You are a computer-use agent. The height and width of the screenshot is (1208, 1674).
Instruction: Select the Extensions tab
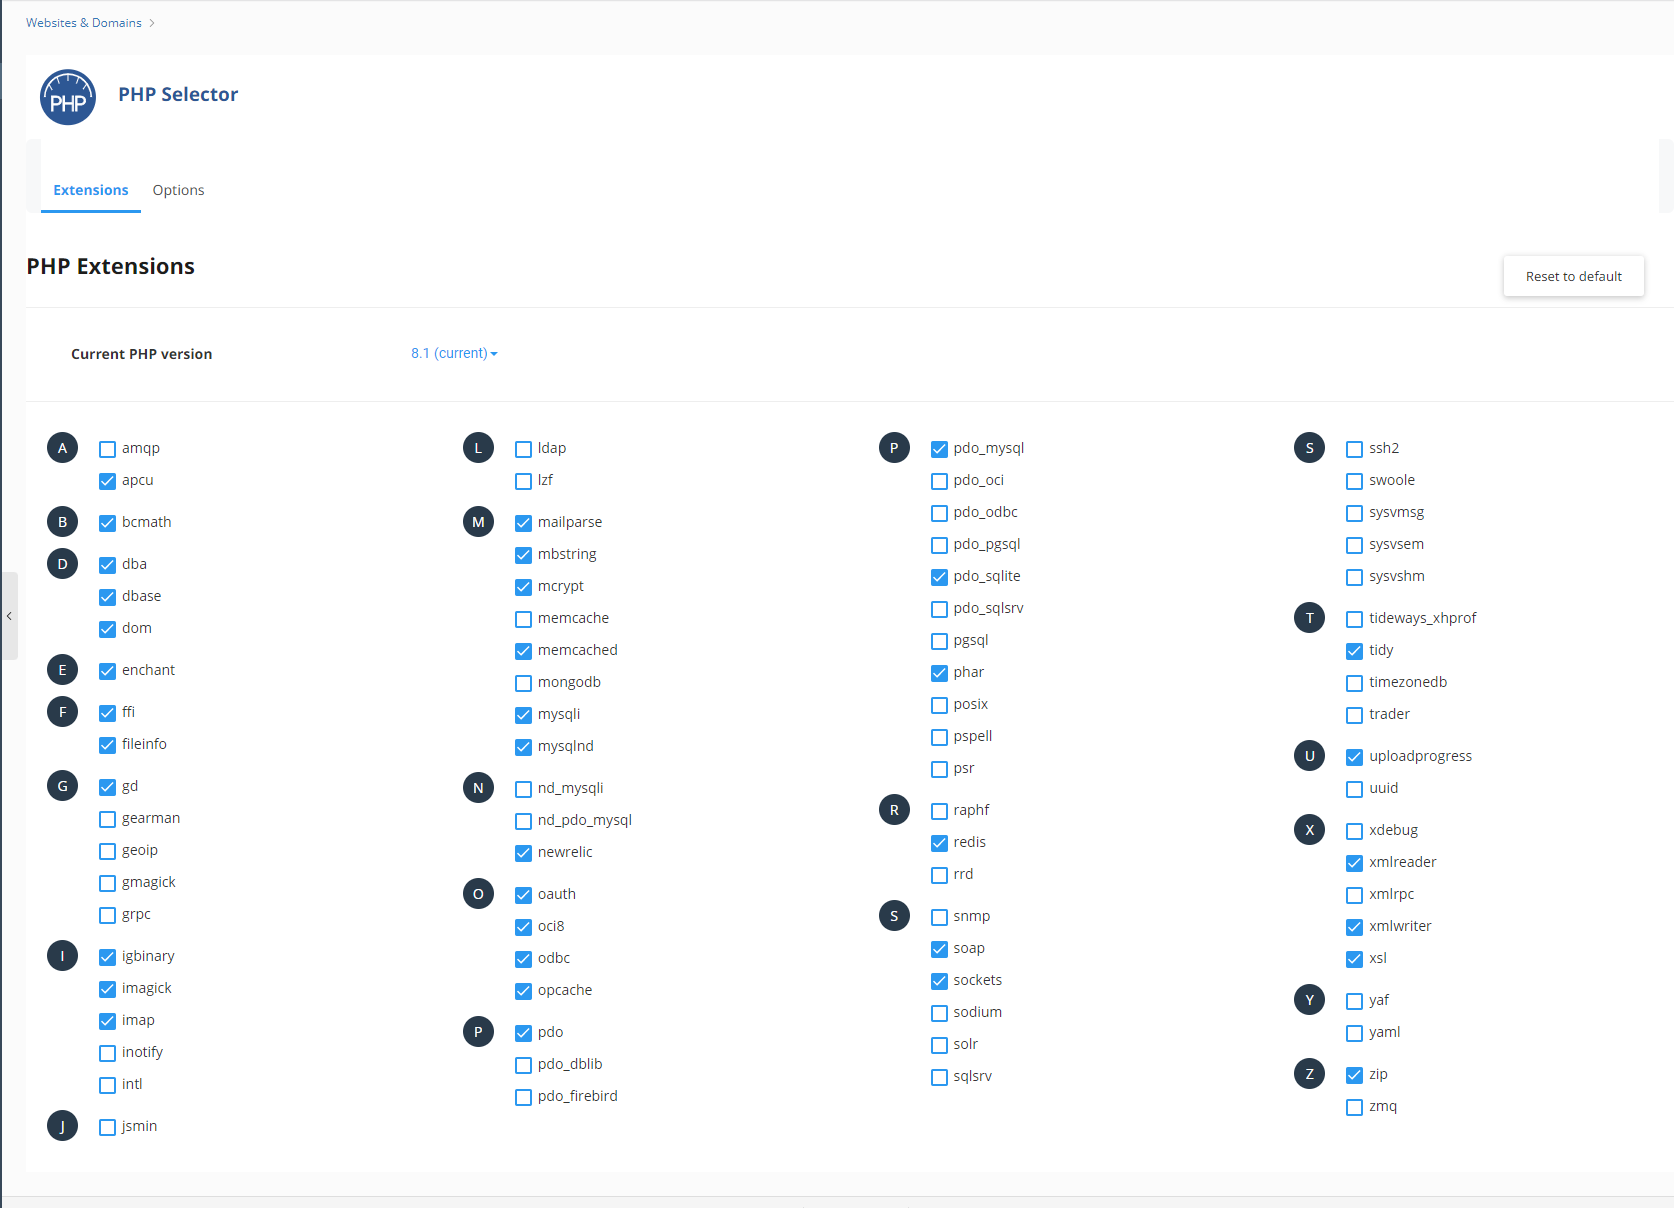tap(91, 190)
